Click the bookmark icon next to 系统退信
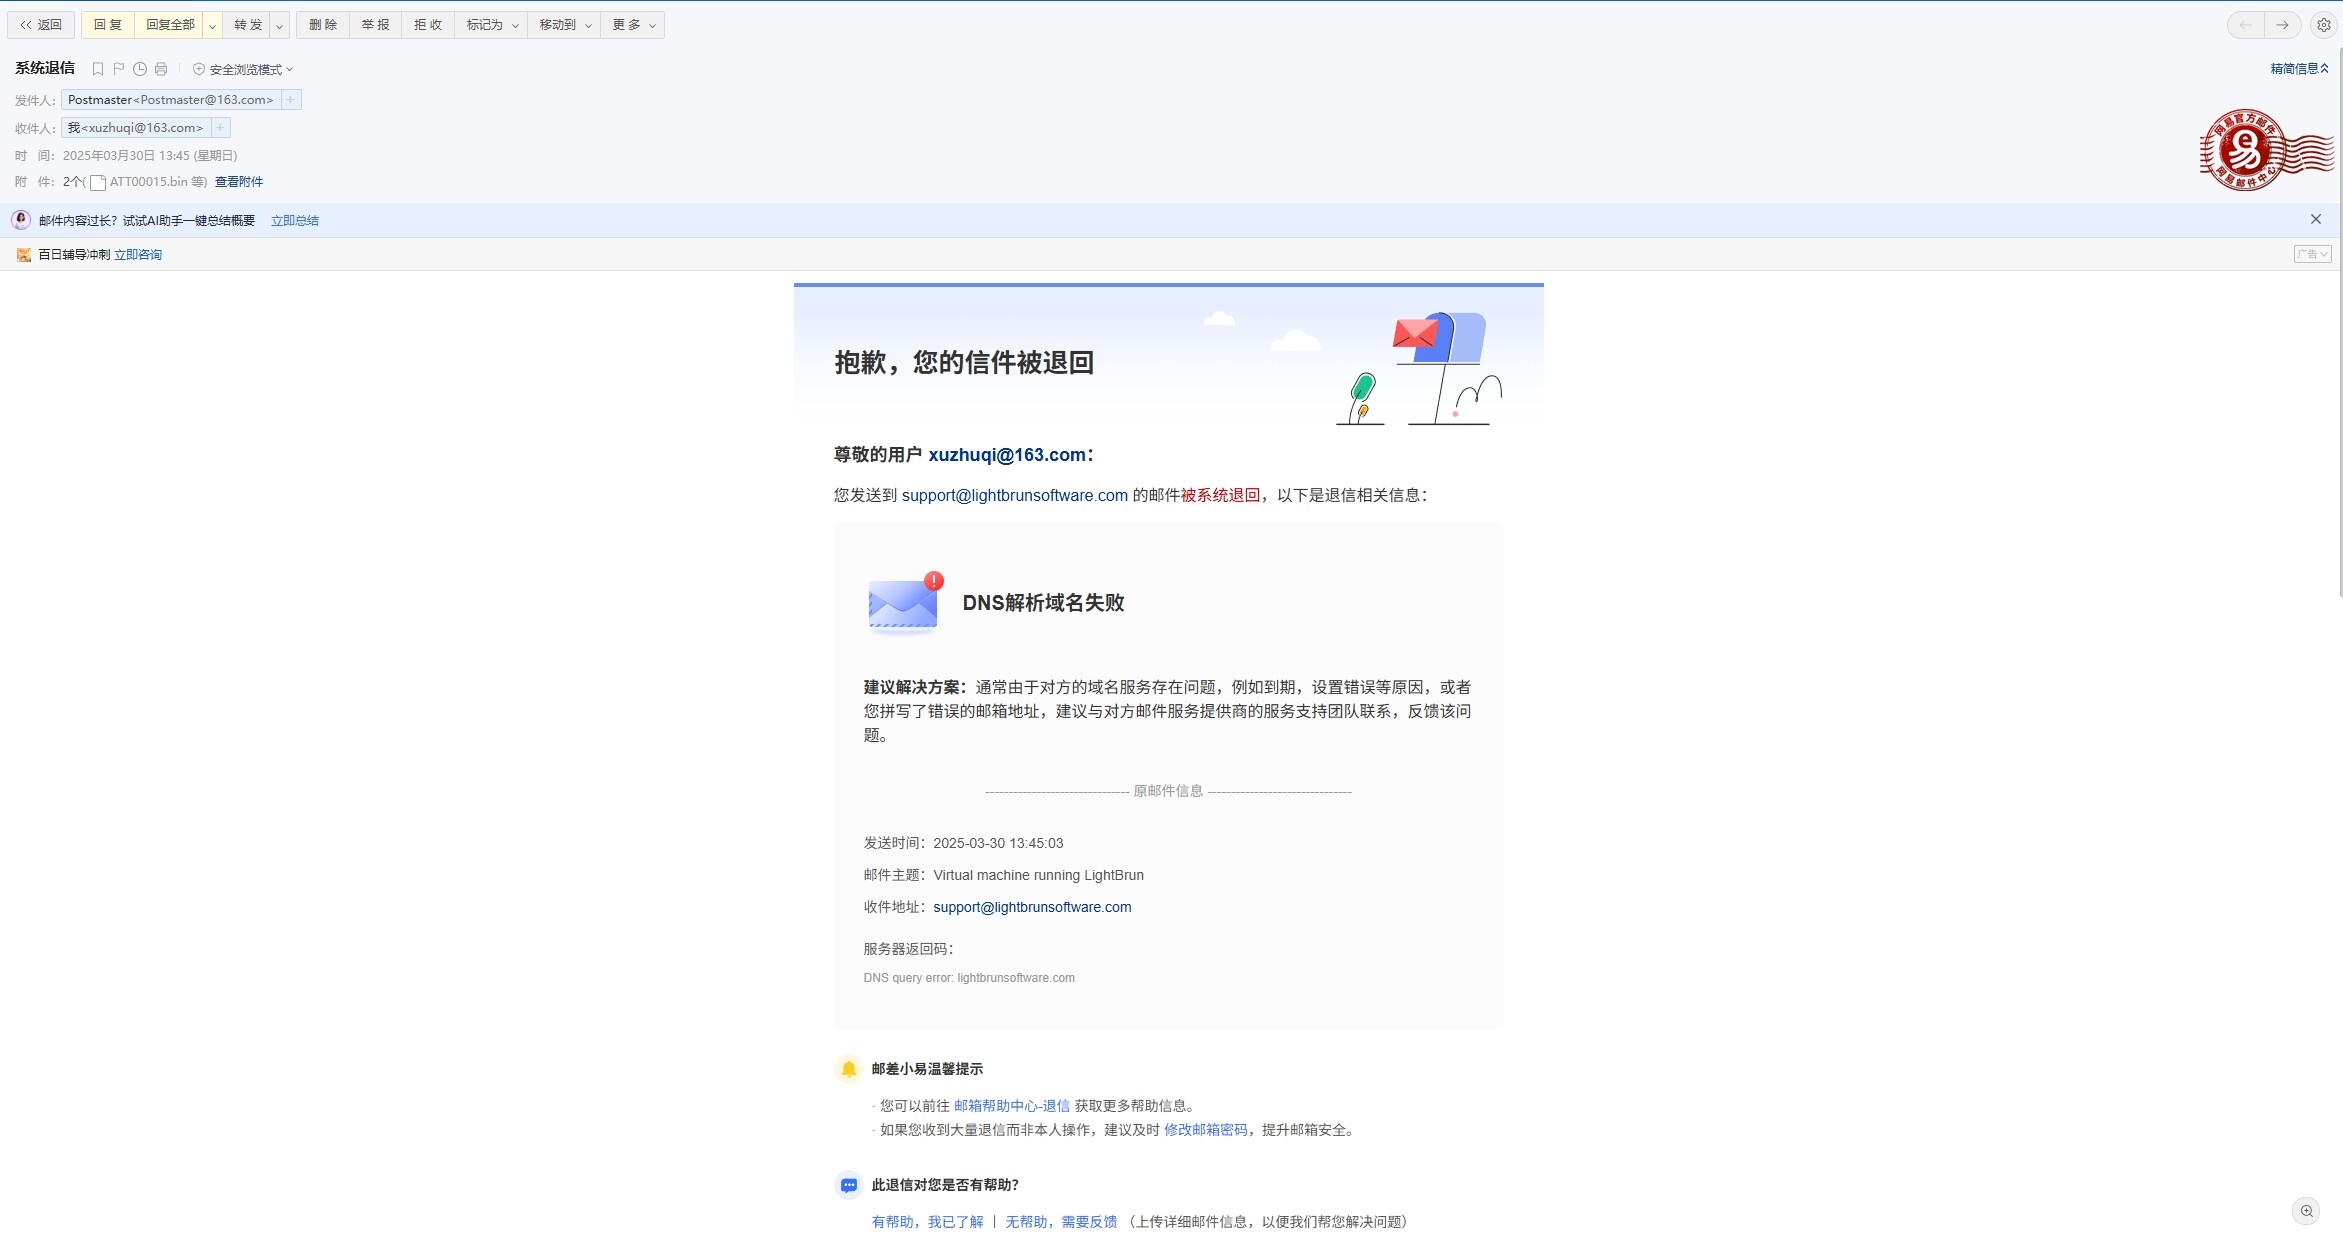The width and height of the screenshot is (2343, 1234). tap(98, 69)
